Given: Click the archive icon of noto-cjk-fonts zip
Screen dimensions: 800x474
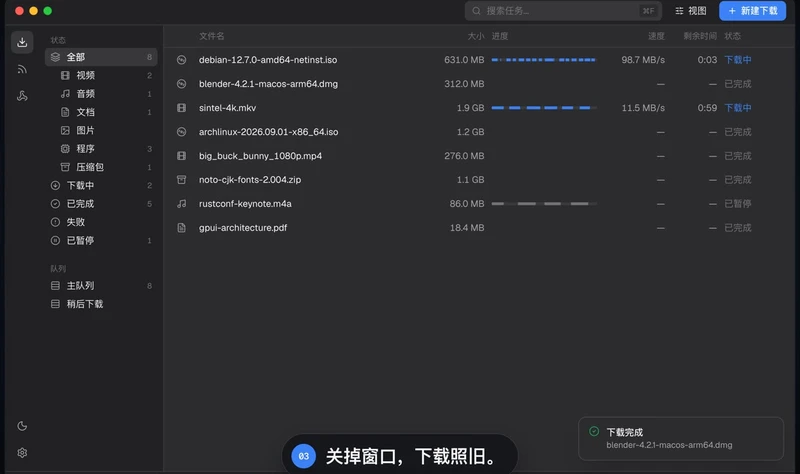Looking at the screenshot, I should click(x=181, y=180).
